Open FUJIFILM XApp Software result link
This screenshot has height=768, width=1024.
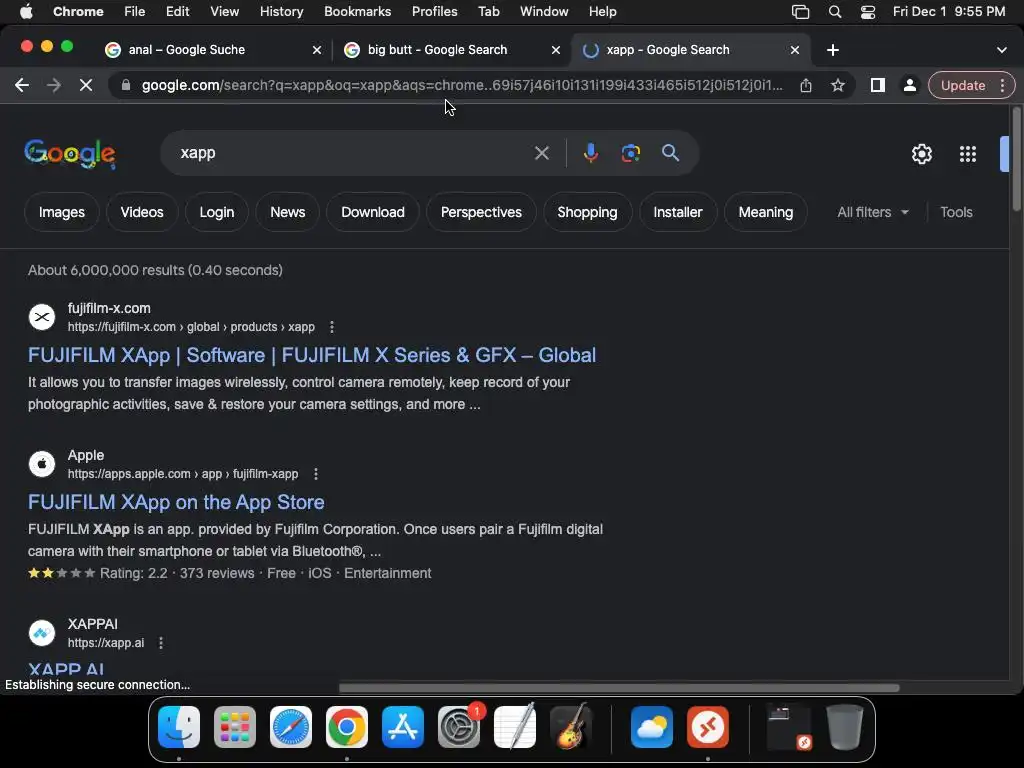pyautogui.click(x=312, y=356)
